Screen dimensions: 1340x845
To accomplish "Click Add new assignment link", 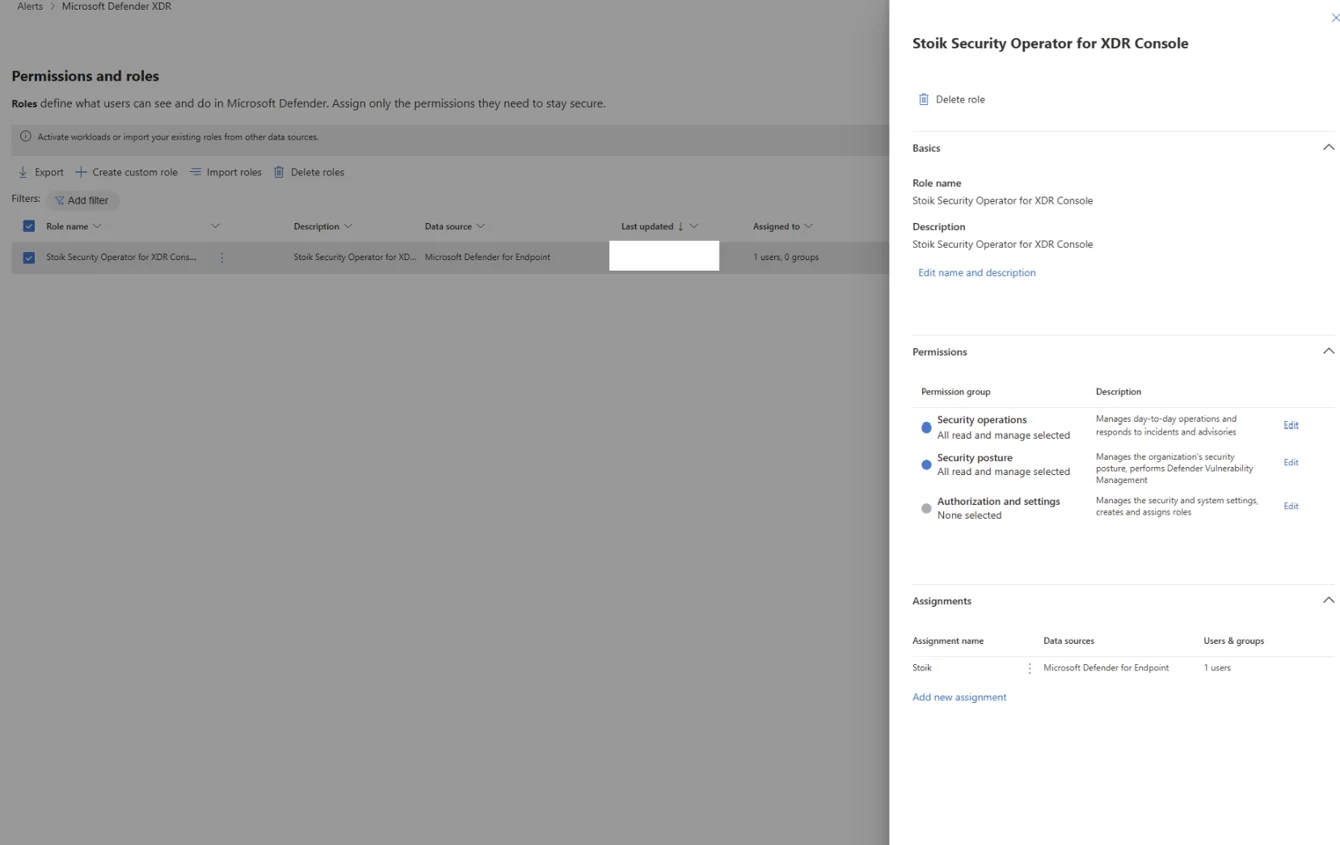I will [x=959, y=697].
